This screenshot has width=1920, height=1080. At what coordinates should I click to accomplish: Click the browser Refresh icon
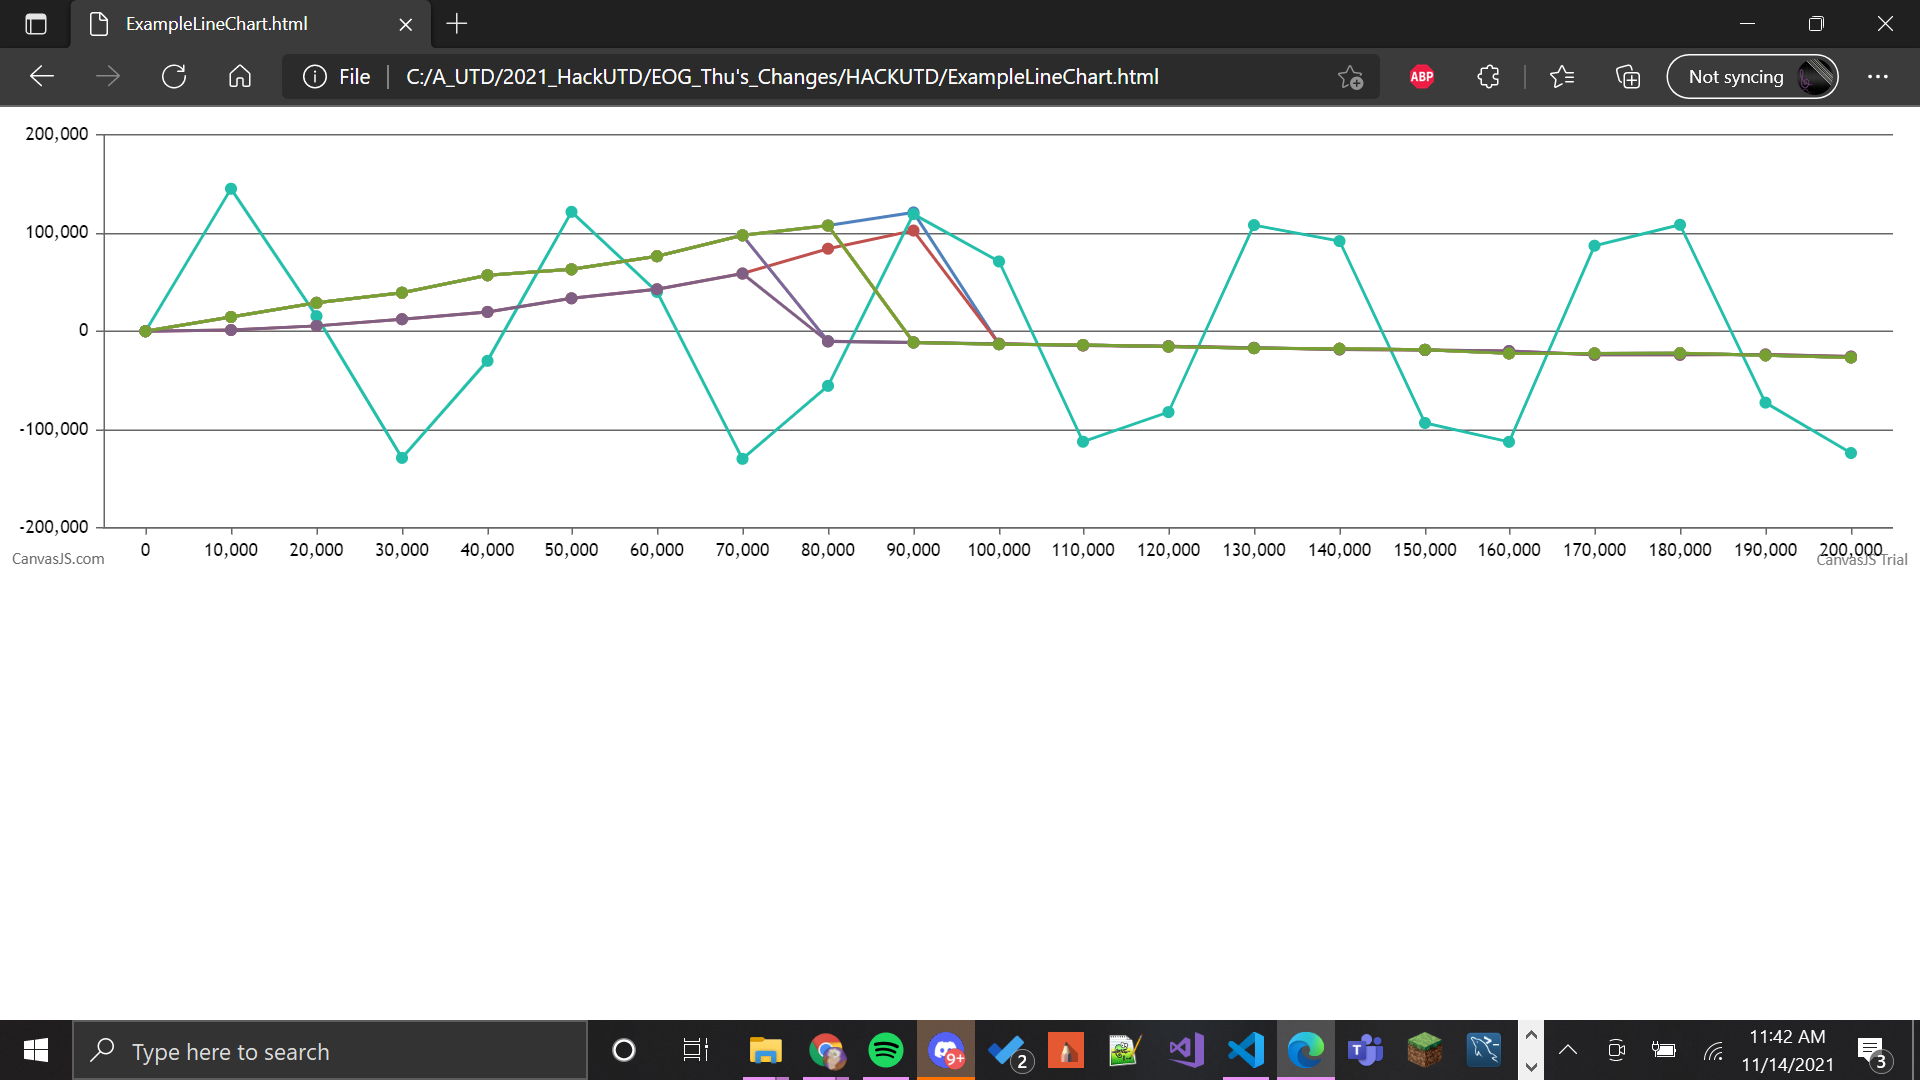(x=174, y=77)
